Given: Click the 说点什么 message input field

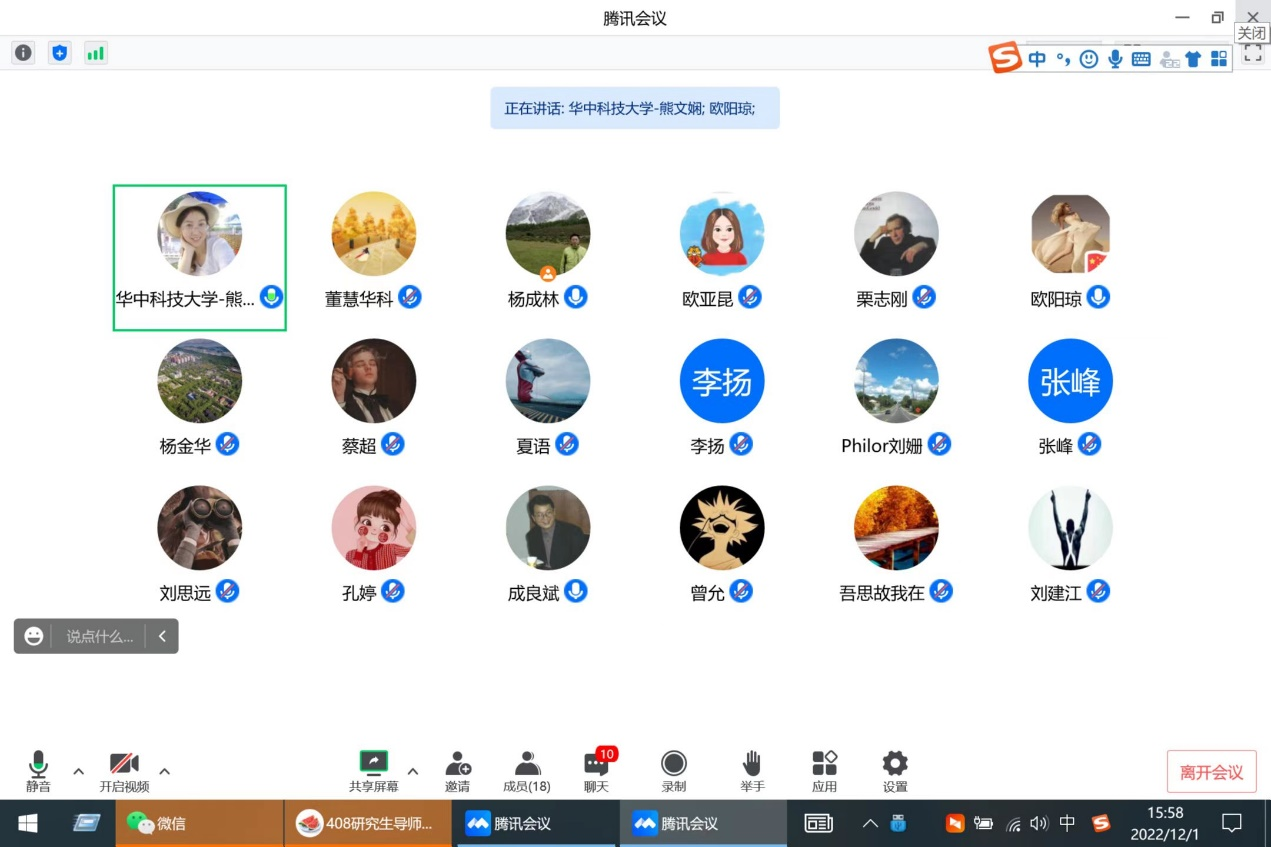Looking at the screenshot, I should click(99, 636).
